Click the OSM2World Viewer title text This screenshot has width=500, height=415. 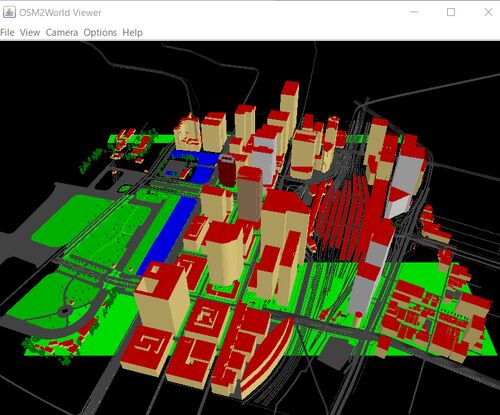(x=60, y=13)
